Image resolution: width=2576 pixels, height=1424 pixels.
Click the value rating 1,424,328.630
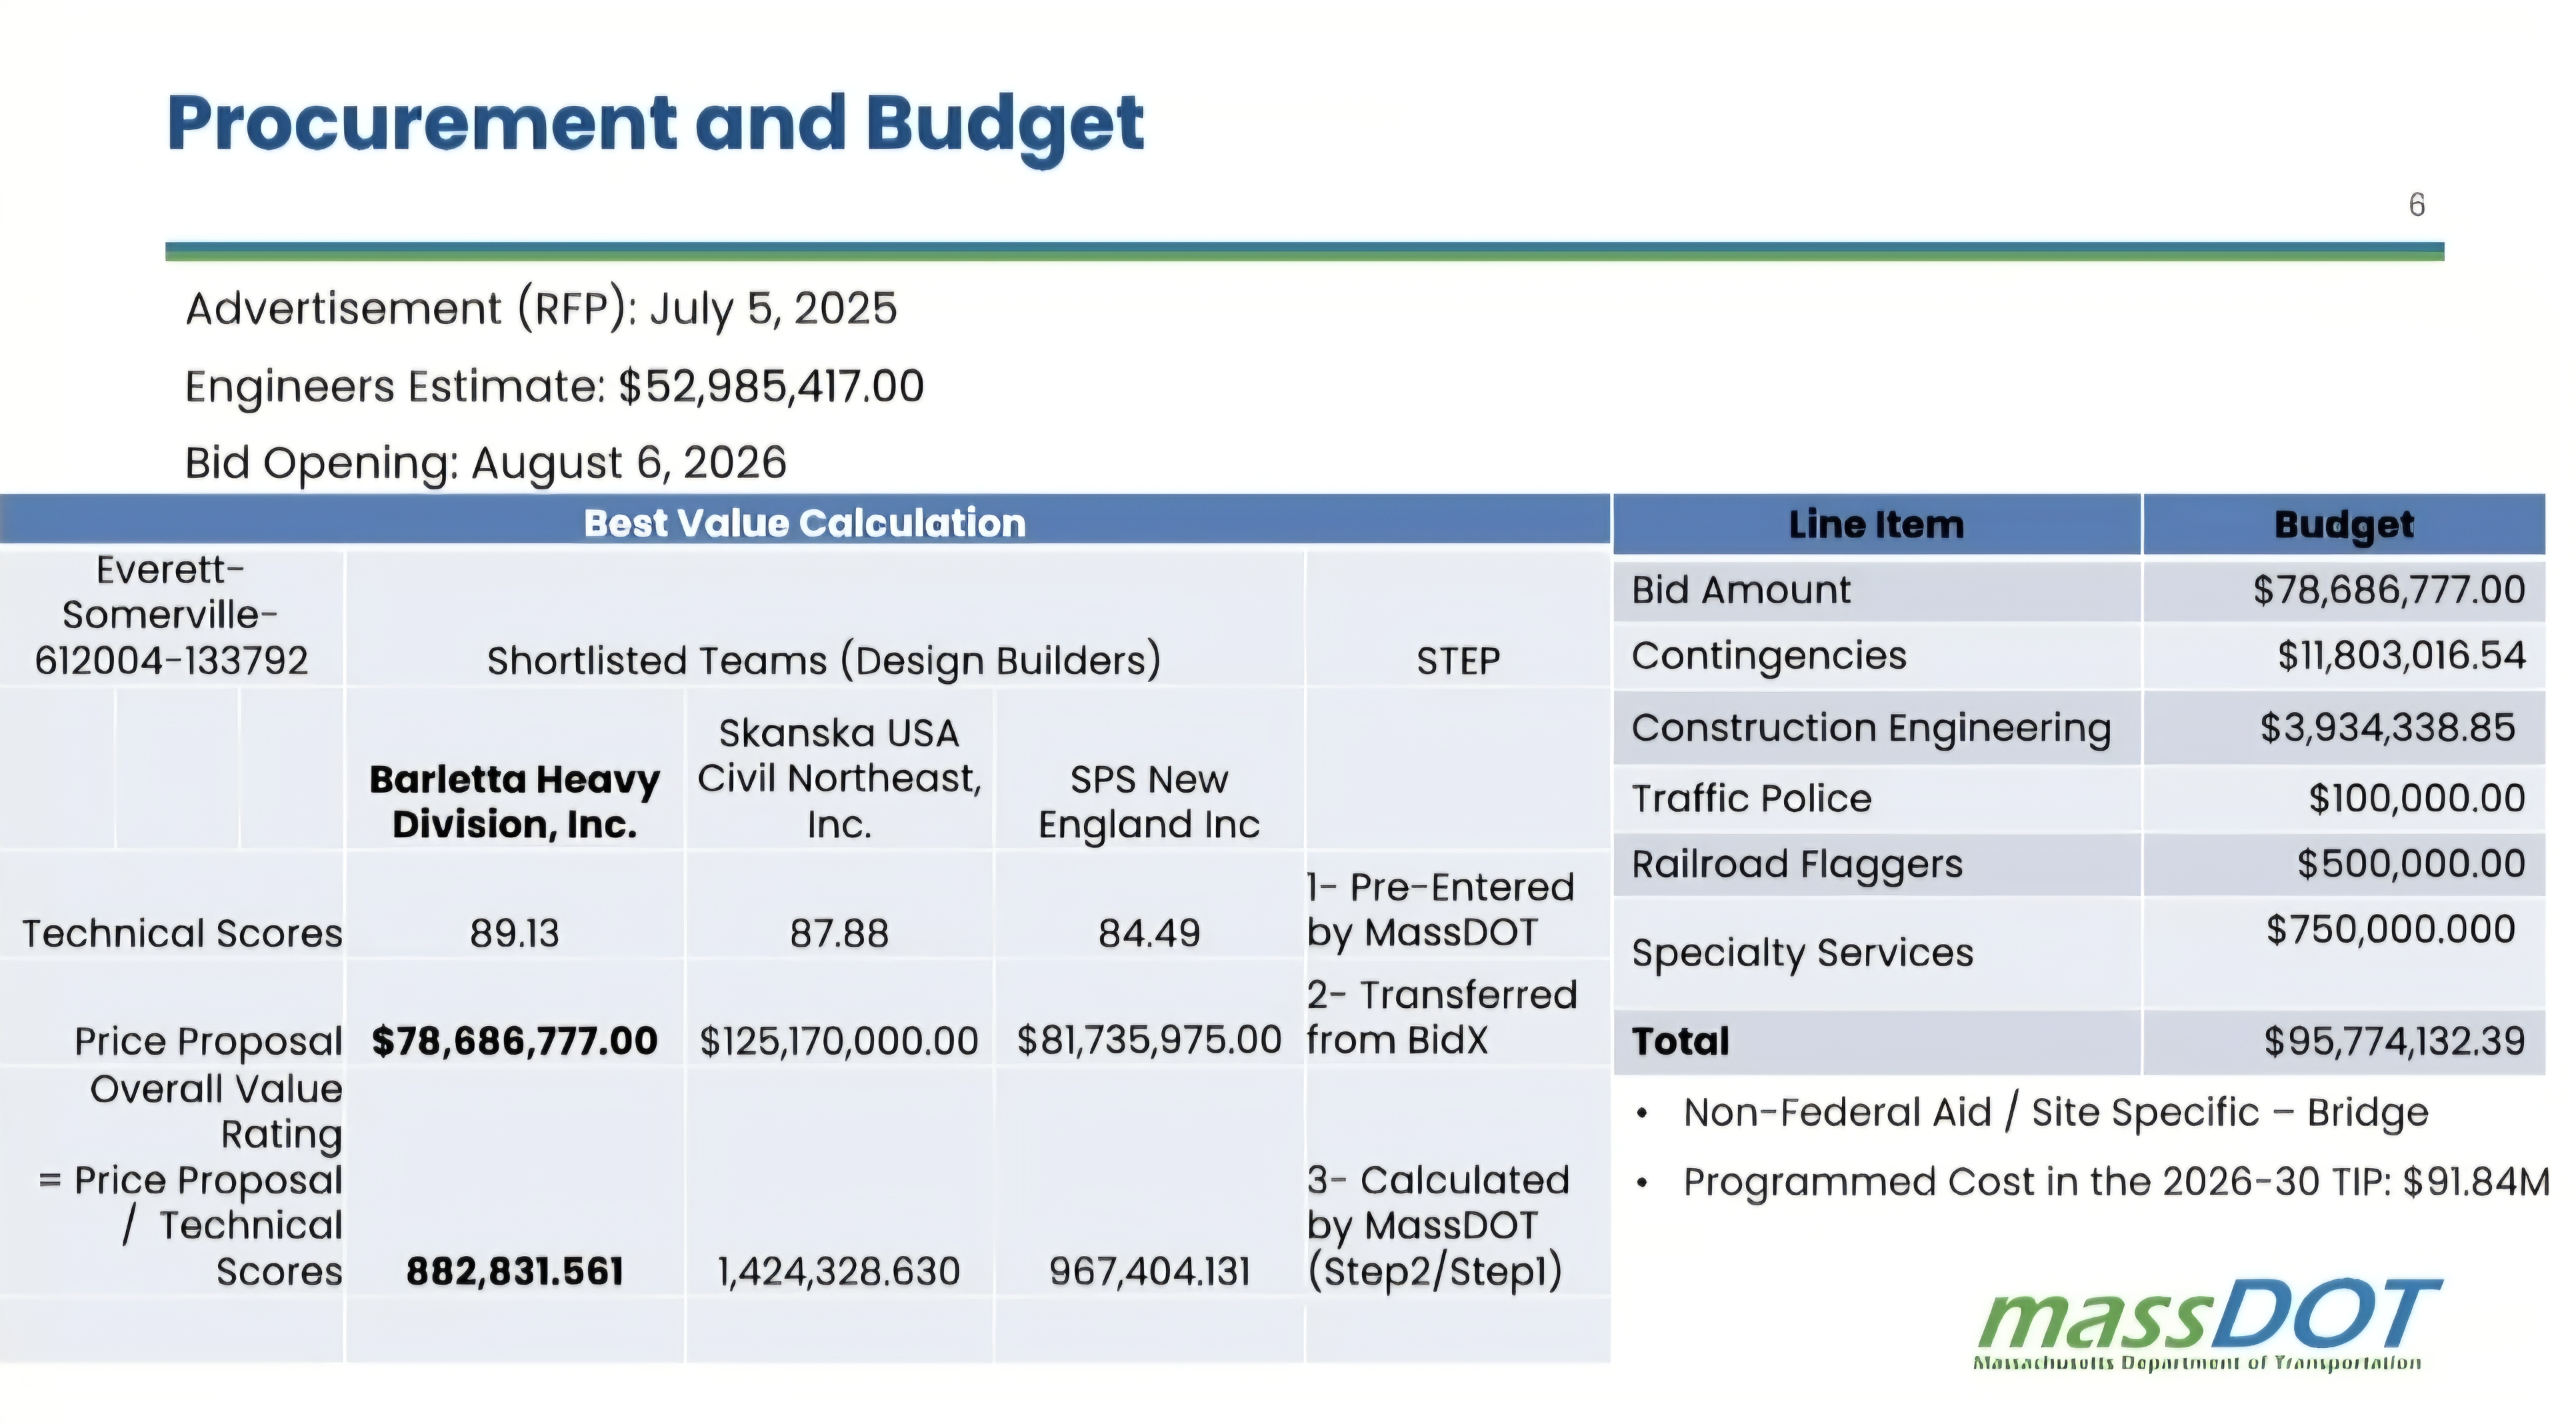(x=839, y=1272)
